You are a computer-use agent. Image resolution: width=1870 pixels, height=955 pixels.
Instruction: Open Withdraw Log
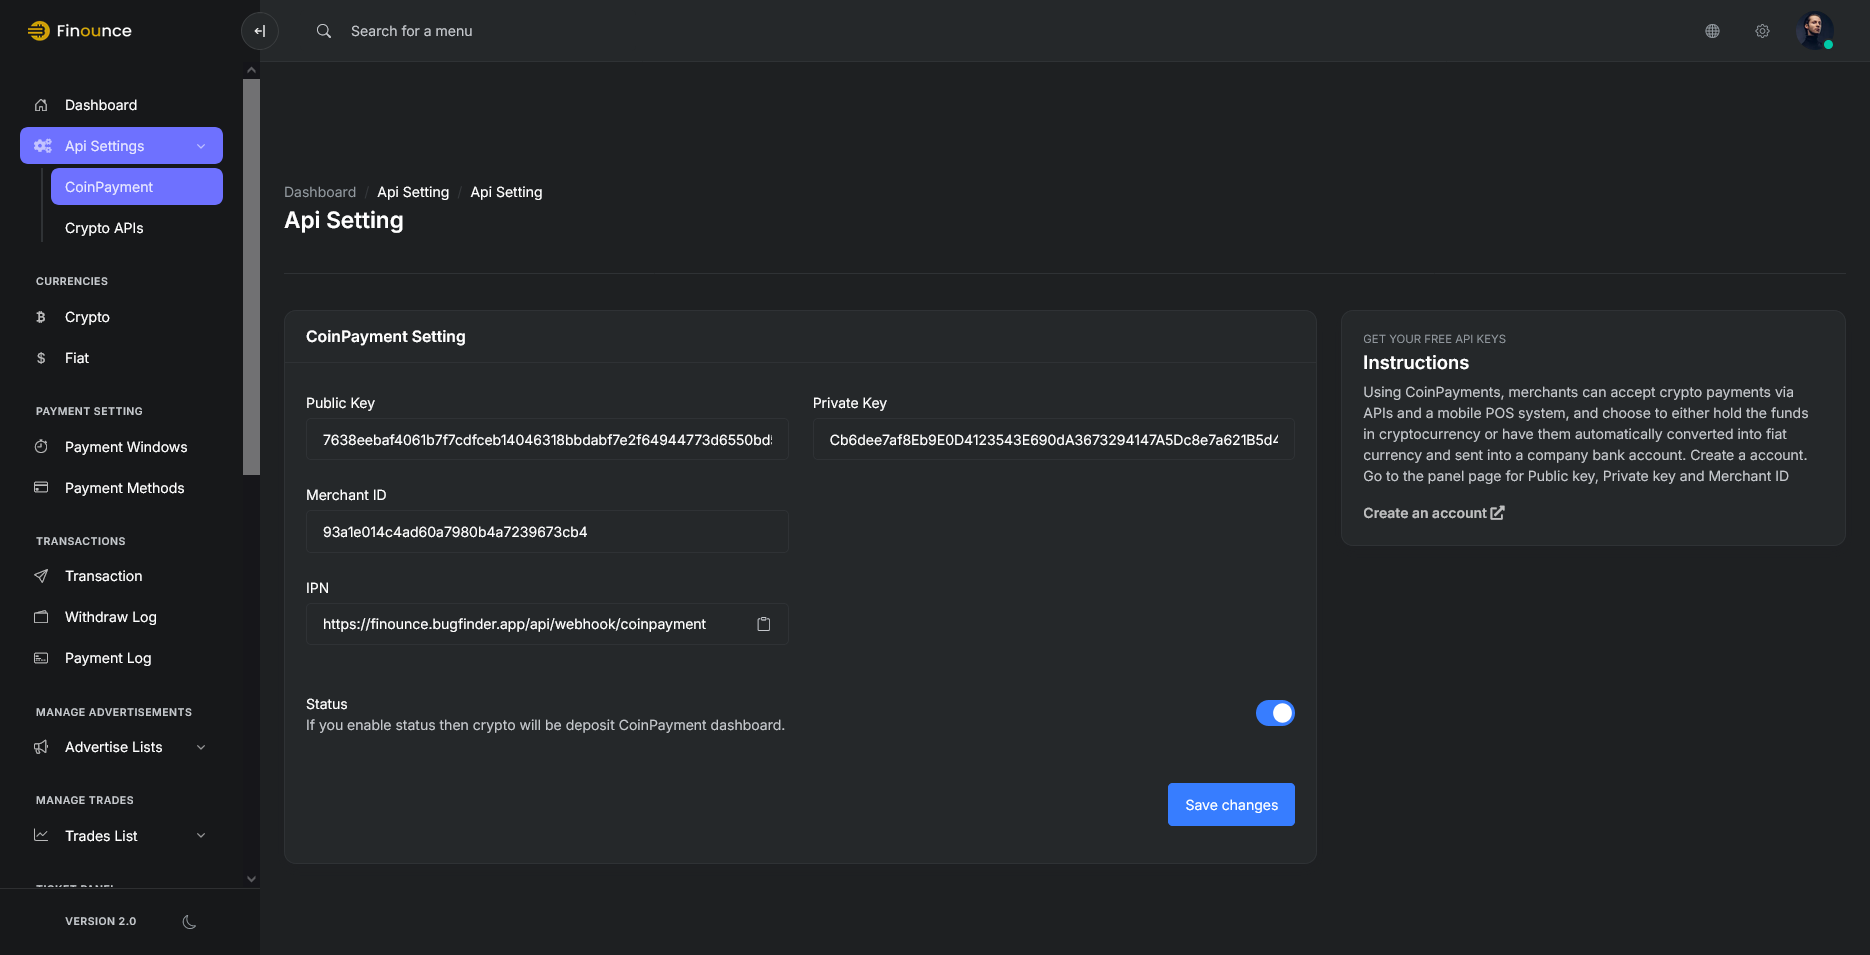[x=121, y=617]
